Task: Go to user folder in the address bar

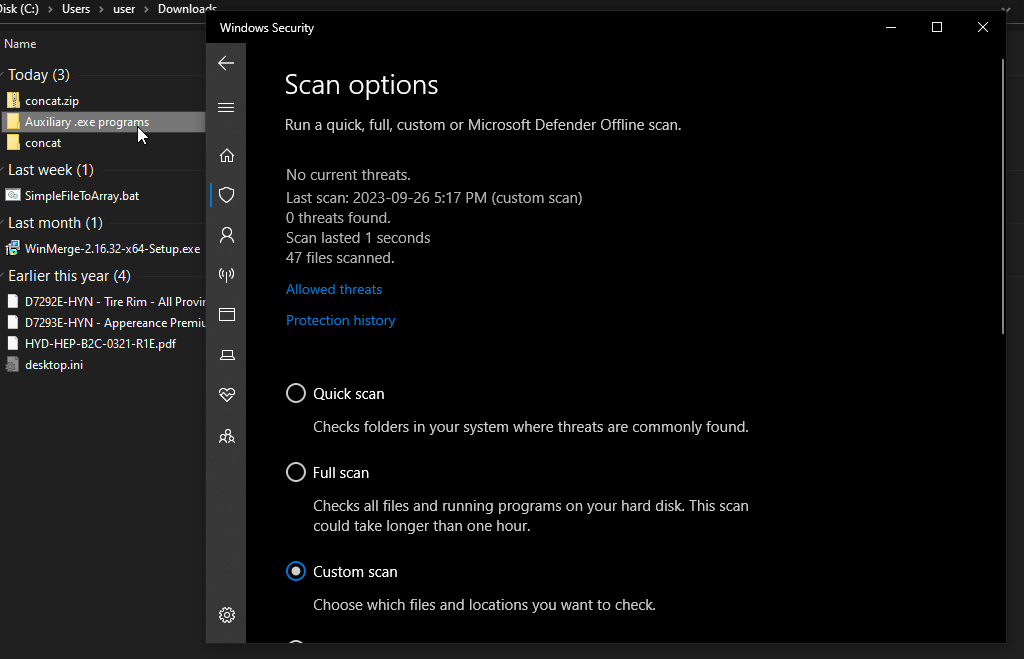Action: pos(124,9)
